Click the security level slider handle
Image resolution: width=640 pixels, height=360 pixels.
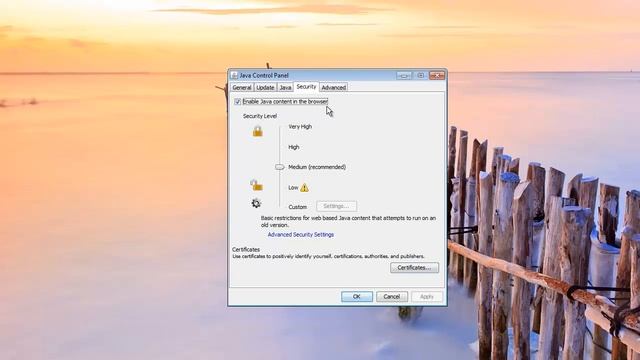[x=280, y=167]
